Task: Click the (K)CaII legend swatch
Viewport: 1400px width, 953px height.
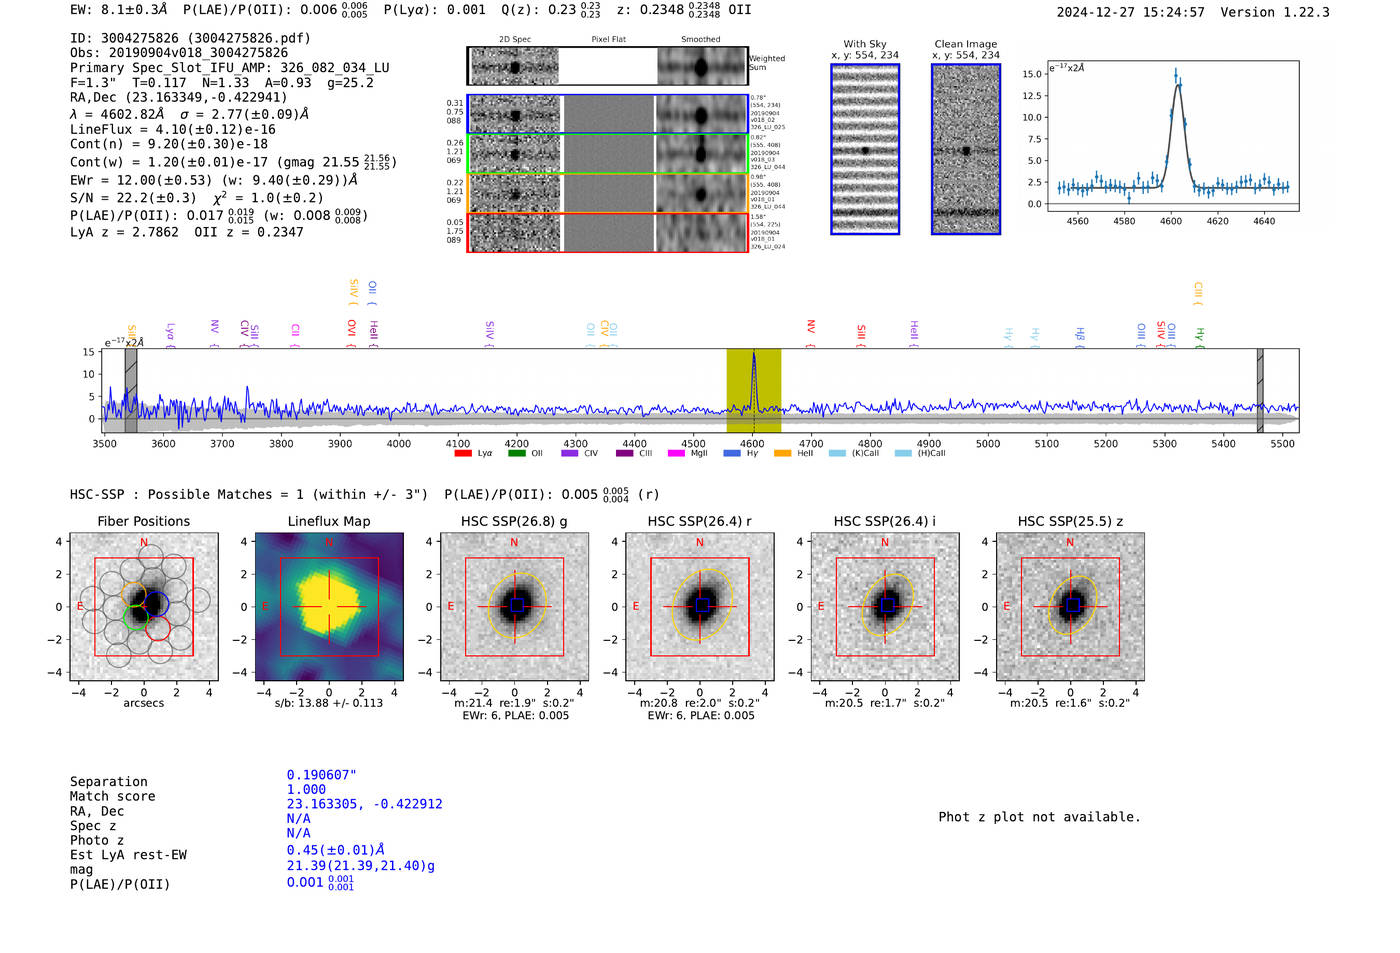Action: click(837, 453)
